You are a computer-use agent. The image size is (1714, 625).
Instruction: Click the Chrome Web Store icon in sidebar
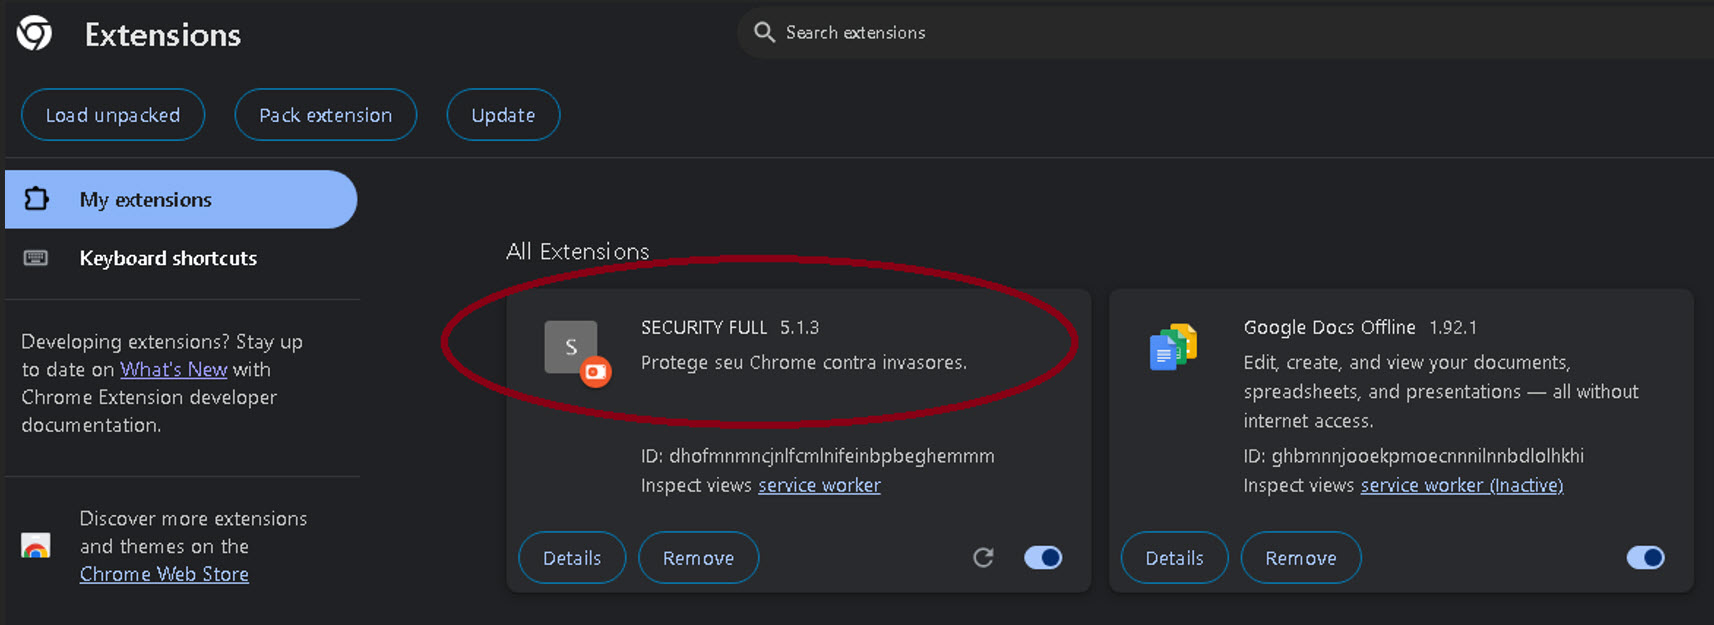[x=36, y=546]
